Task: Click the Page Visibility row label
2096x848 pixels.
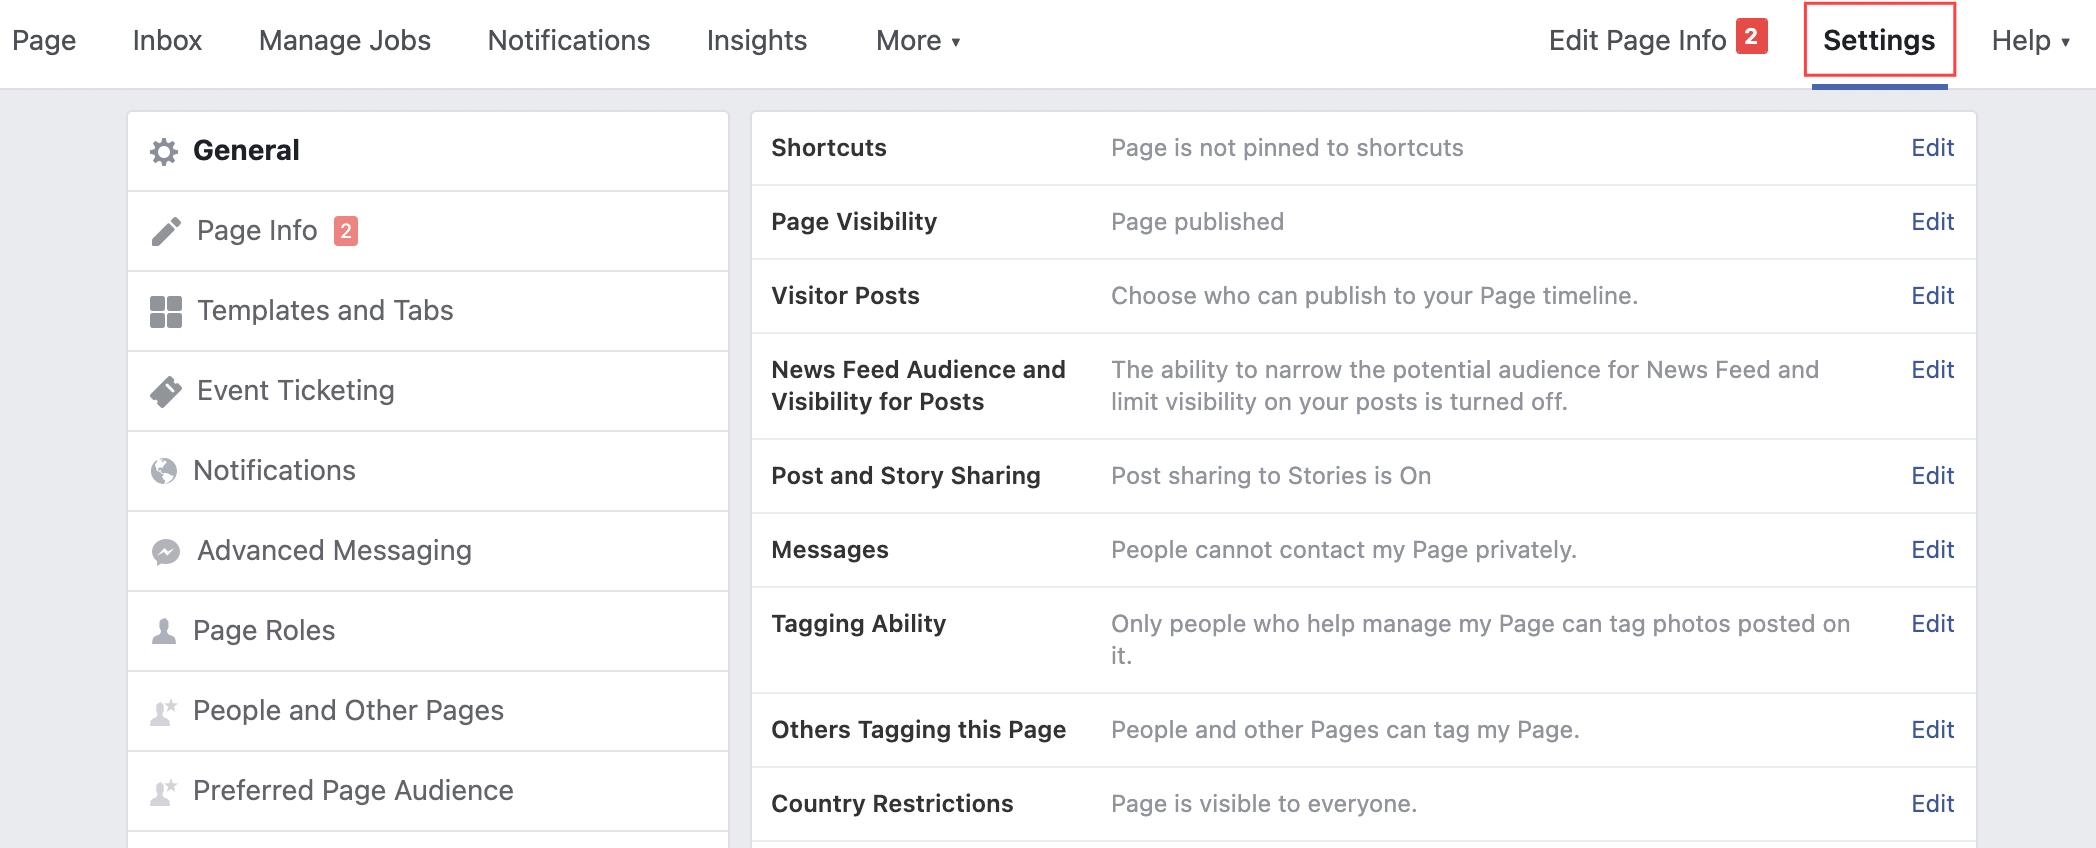Action: (854, 222)
